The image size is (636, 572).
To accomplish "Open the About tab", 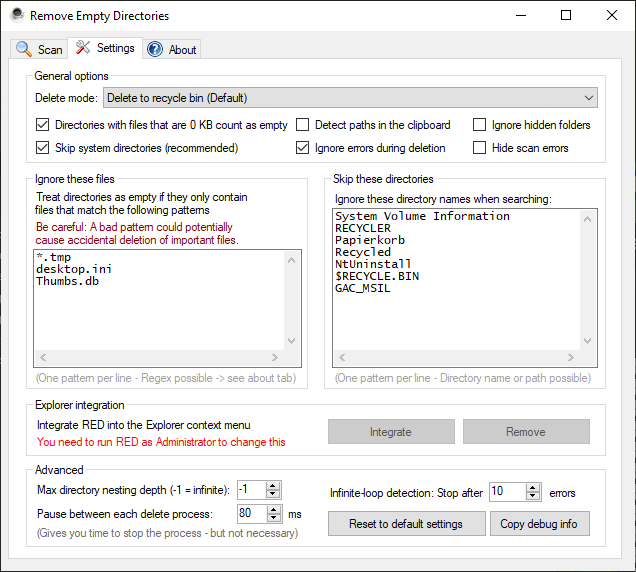I will click(x=172, y=49).
